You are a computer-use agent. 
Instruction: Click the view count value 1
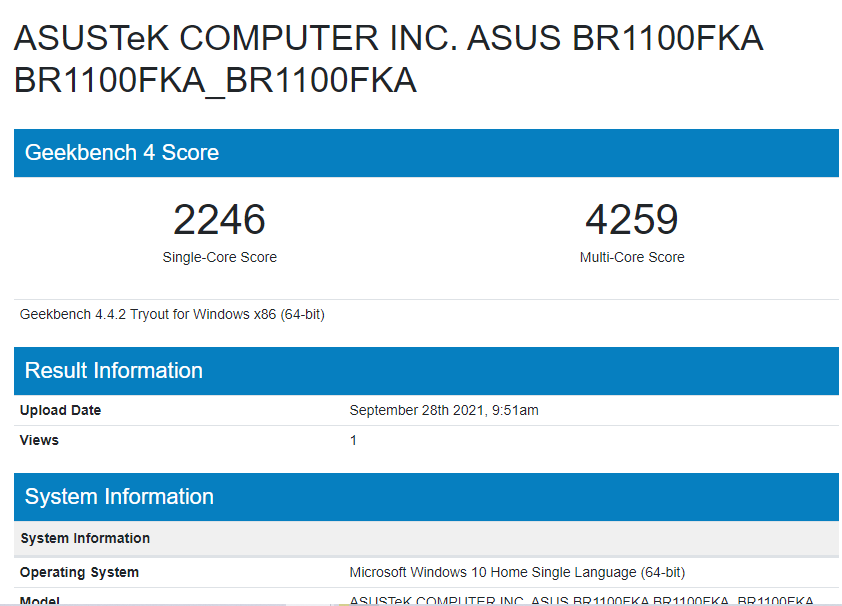353,440
